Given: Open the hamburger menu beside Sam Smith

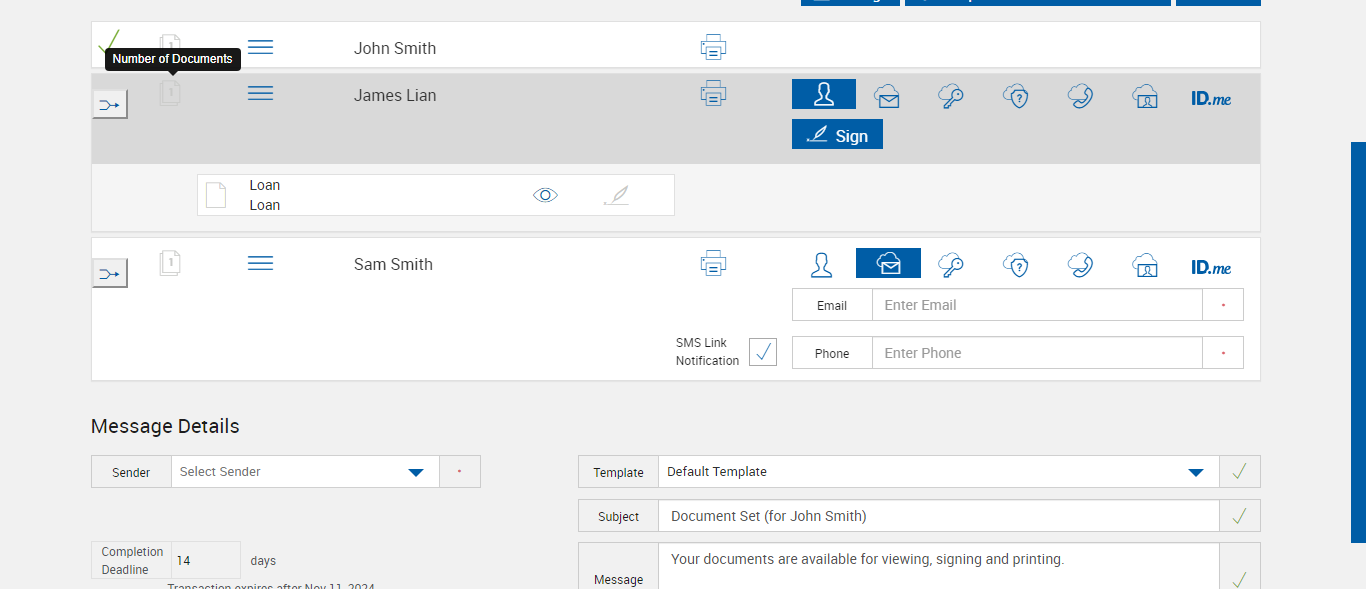Looking at the screenshot, I should [x=260, y=263].
